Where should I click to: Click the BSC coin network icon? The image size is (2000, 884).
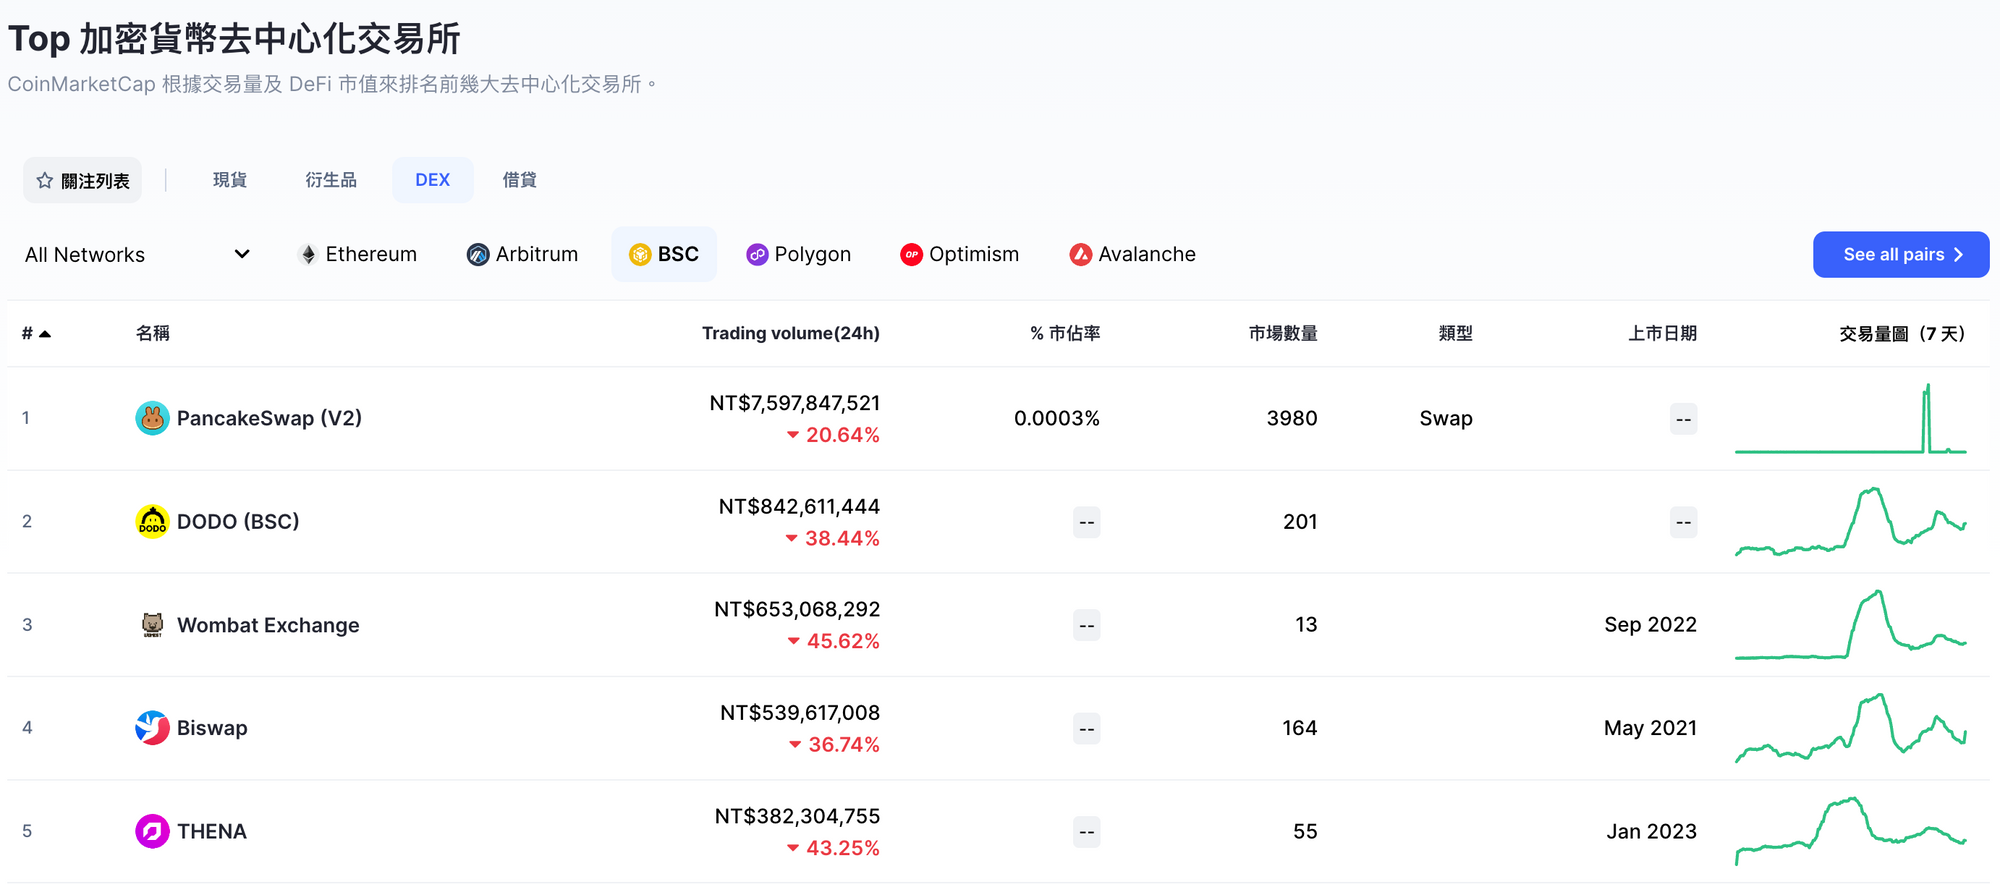click(x=640, y=255)
